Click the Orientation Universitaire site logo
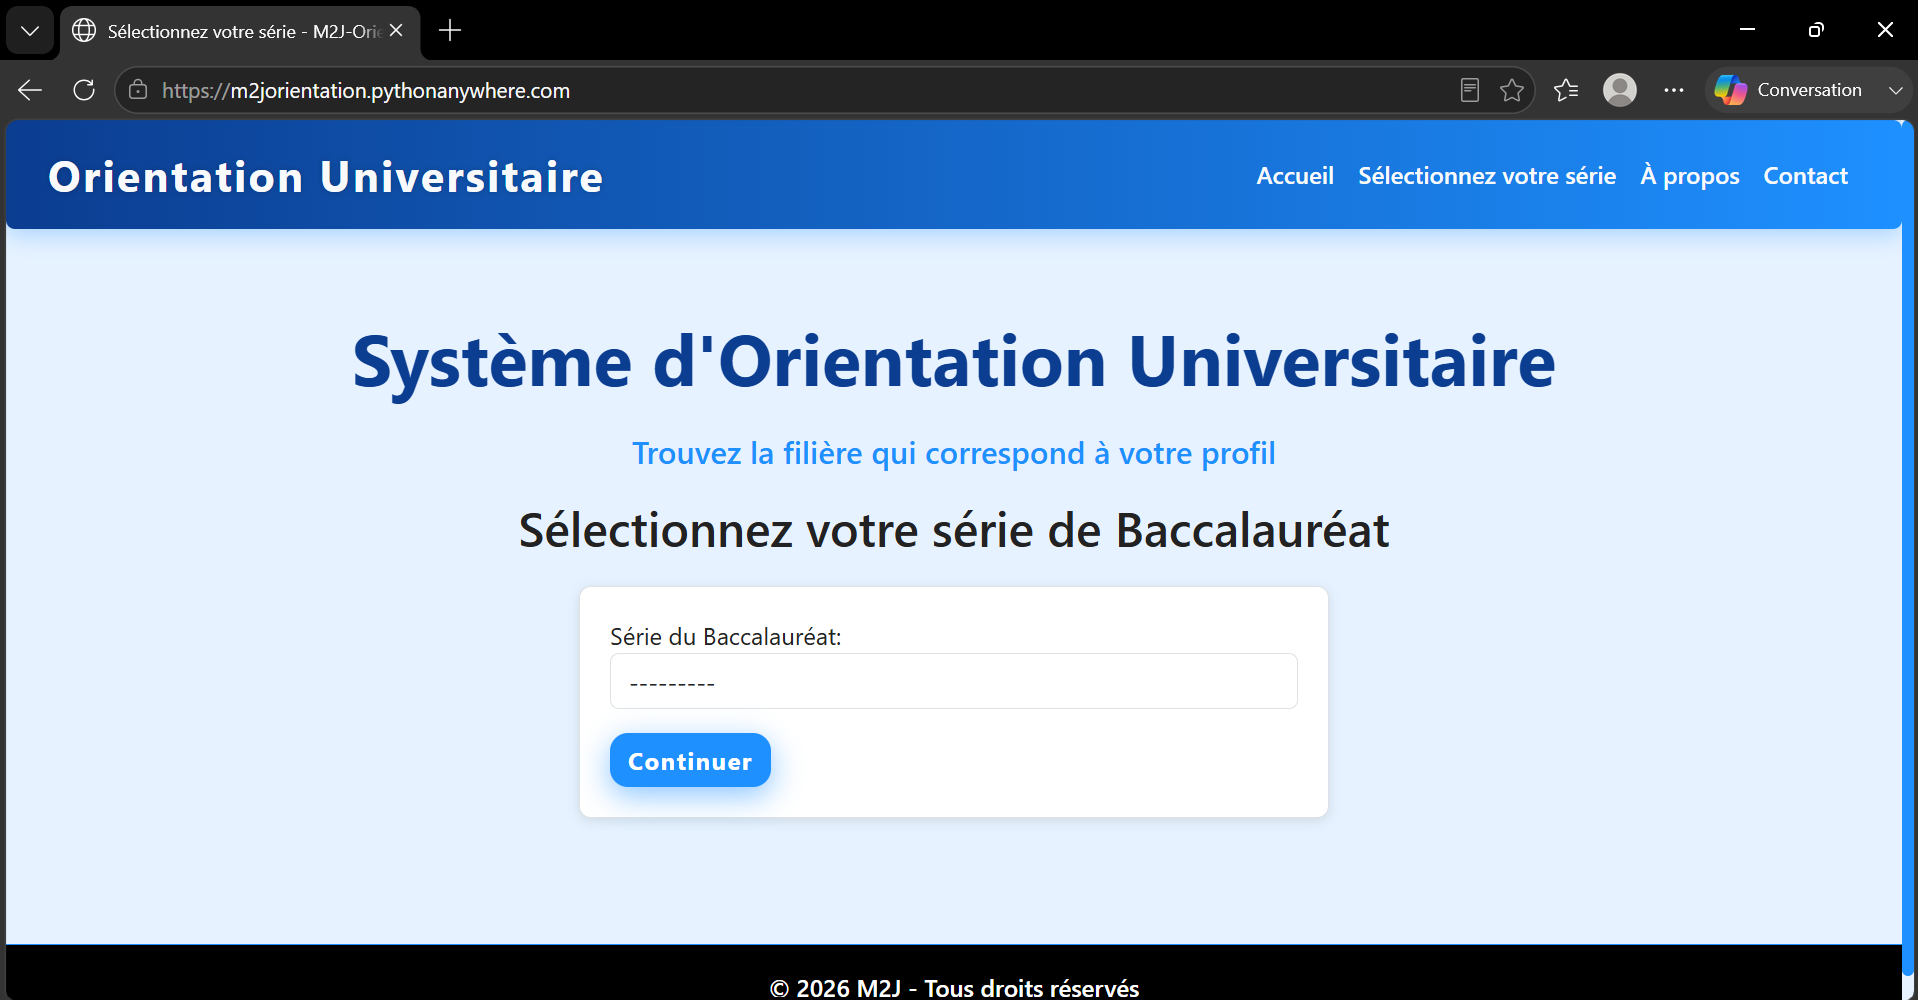 (x=326, y=177)
